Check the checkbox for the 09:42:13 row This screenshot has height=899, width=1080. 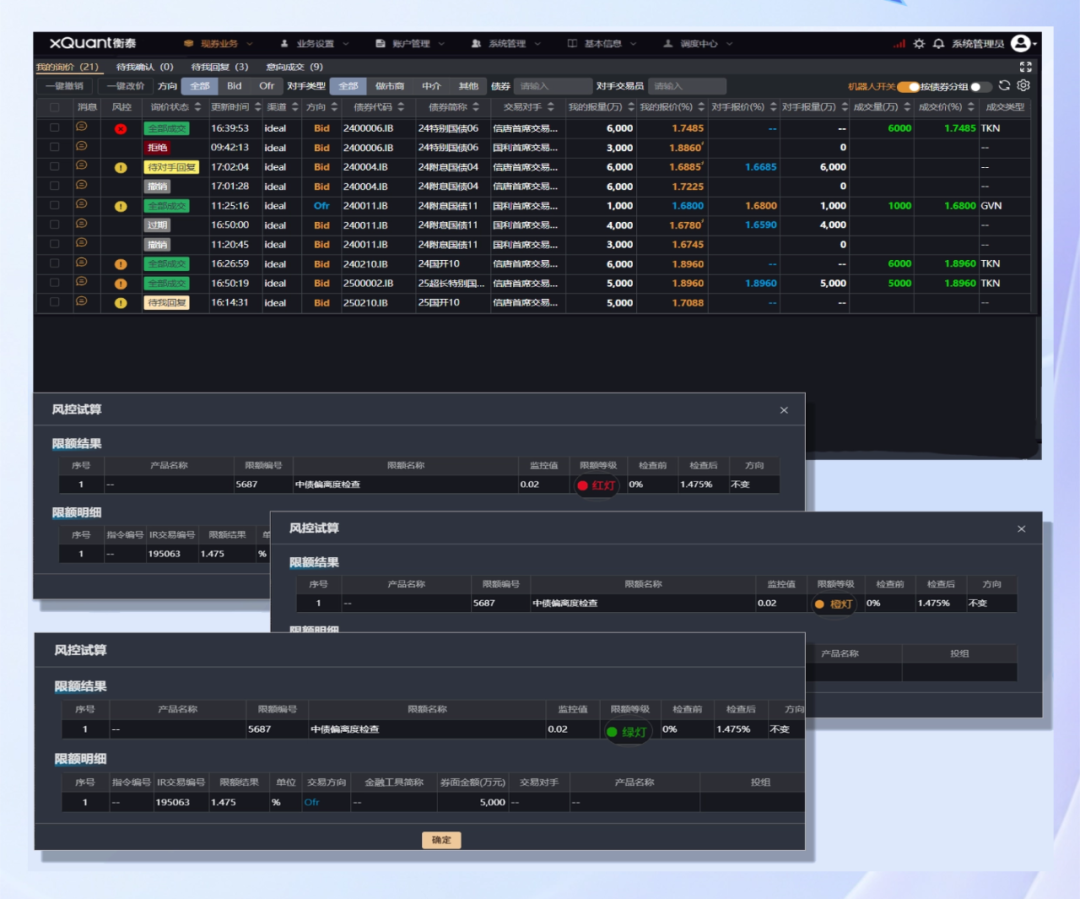point(54,148)
